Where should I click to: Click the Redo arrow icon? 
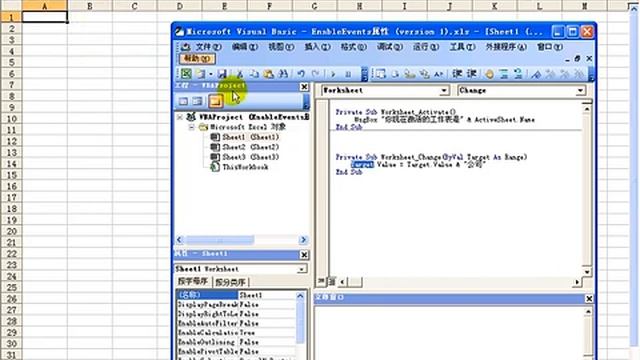pyautogui.click(x=316, y=74)
